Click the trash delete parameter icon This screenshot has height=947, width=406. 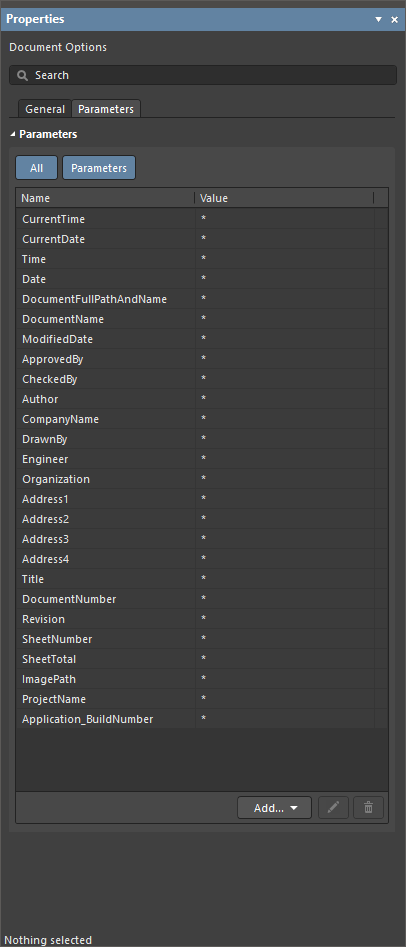(x=369, y=807)
